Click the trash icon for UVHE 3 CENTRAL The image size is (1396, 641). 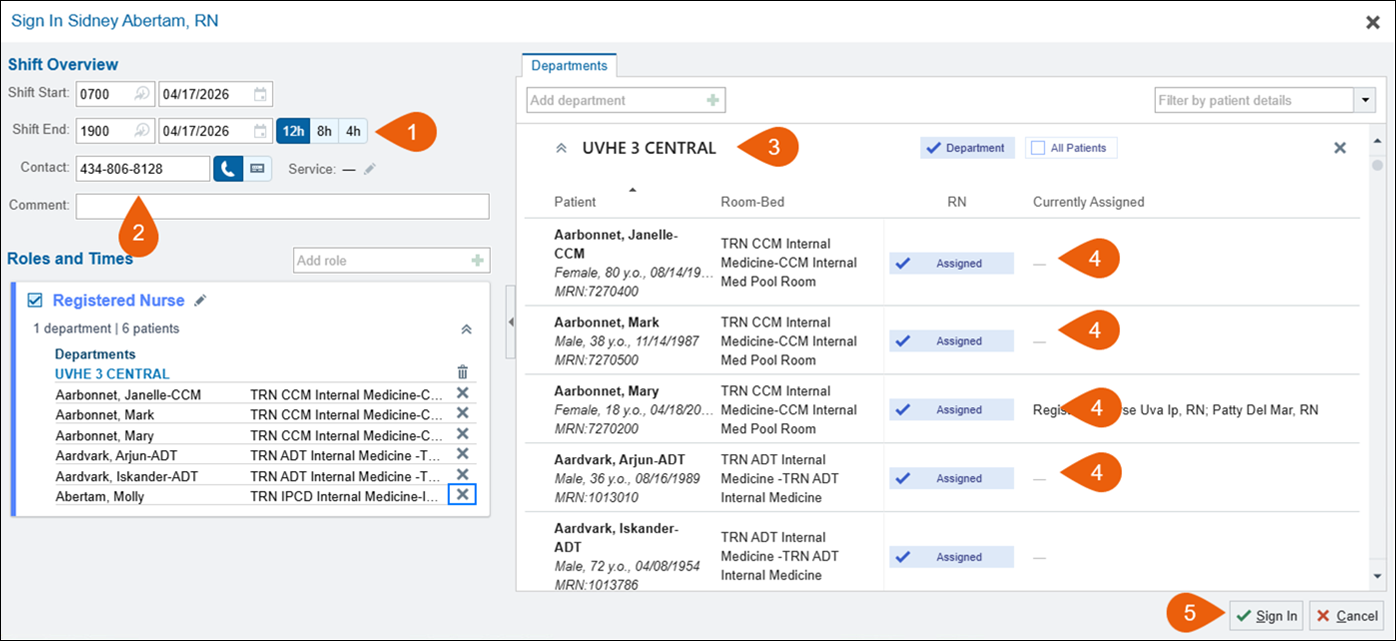[462, 372]
